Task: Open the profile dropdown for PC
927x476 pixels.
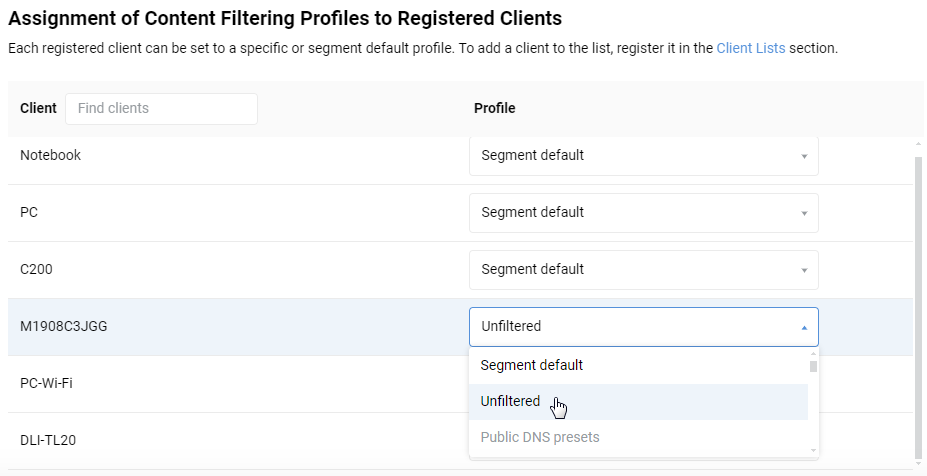Action: click(643, 213)
